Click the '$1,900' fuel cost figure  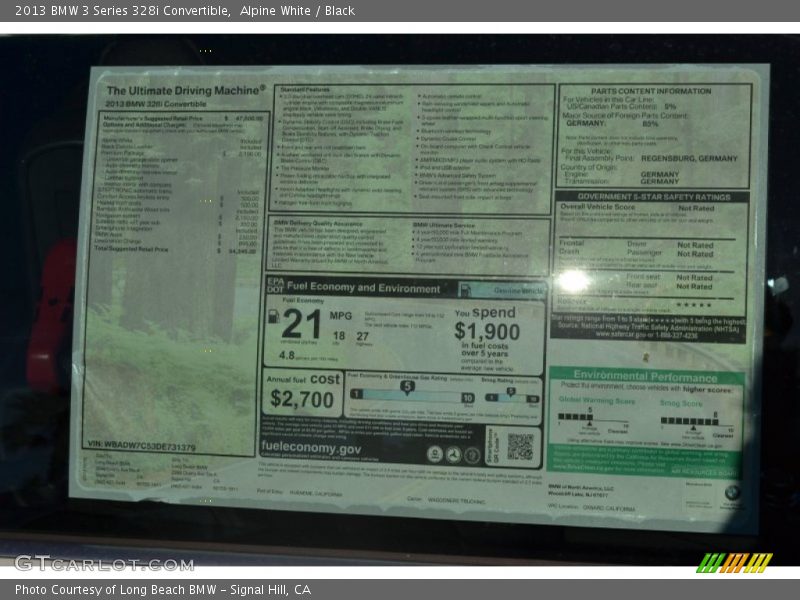pos(487,332)
